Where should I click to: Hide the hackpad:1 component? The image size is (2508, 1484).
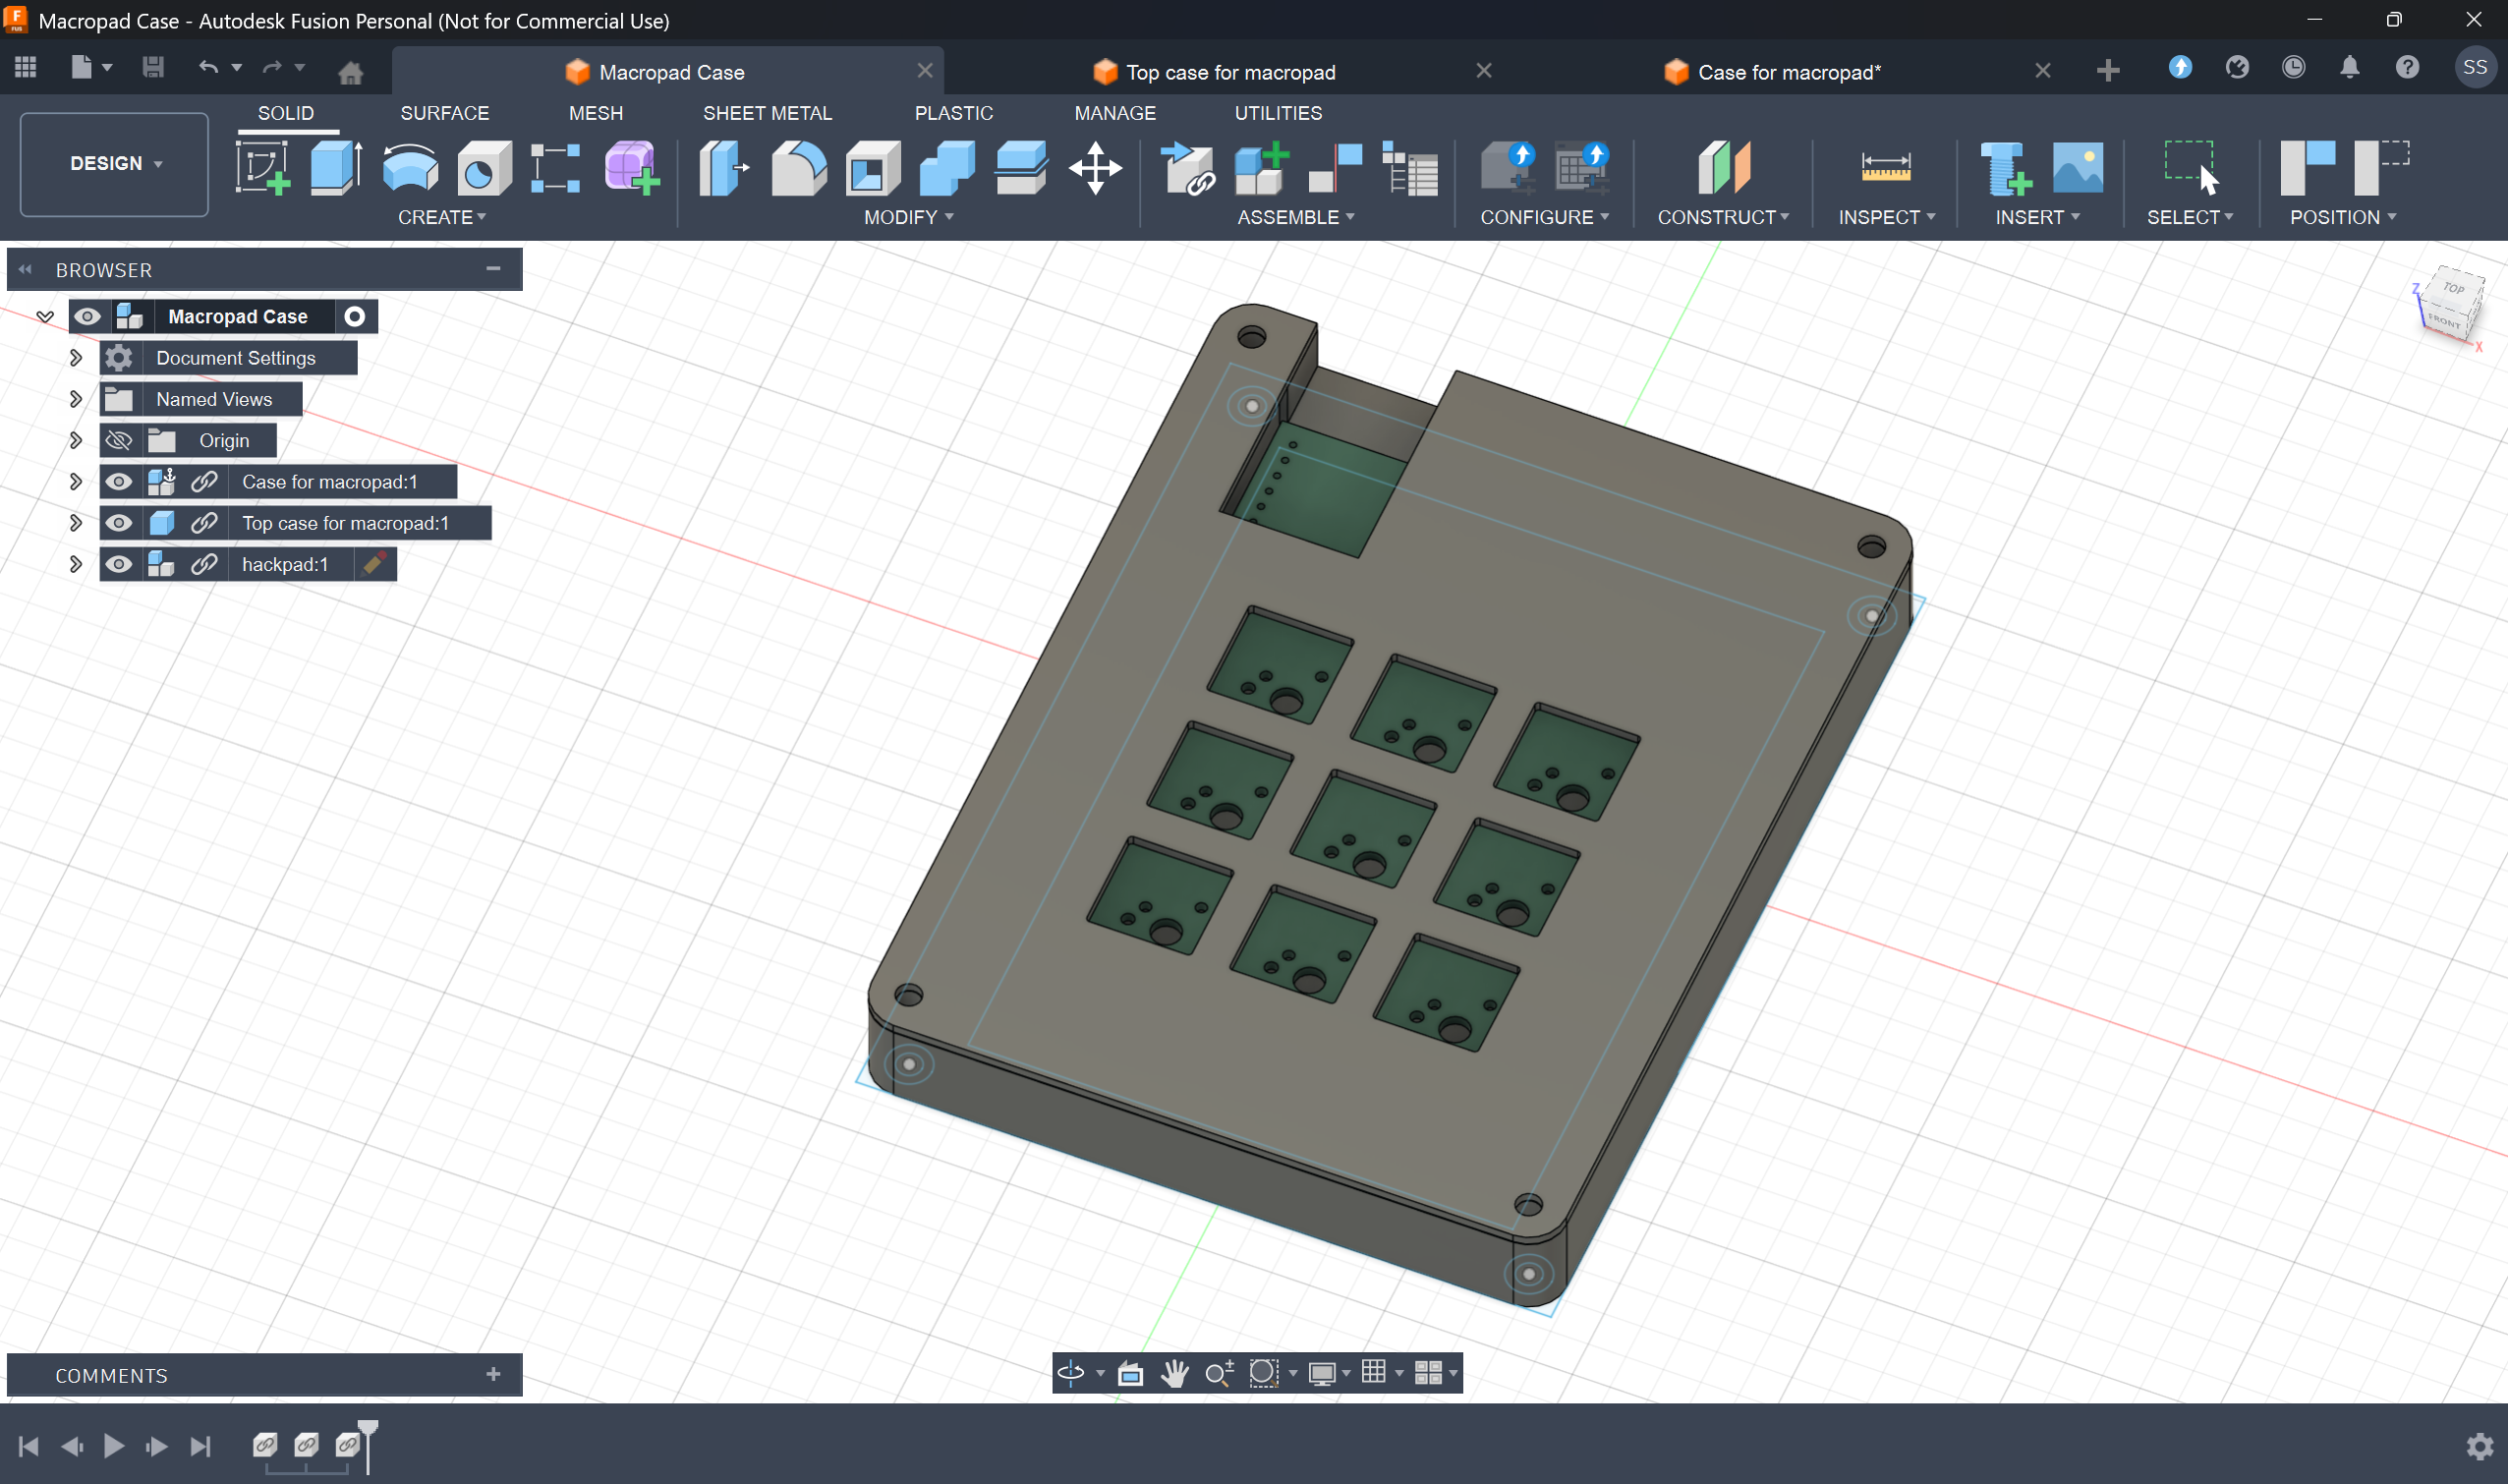coord(119,564)
